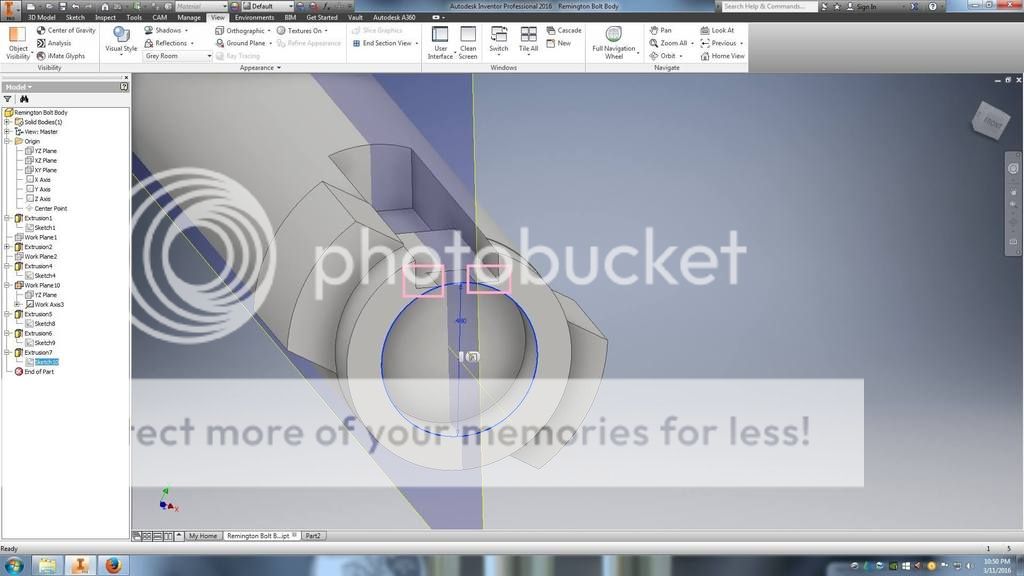Open the Object Visibility menu
The width and height of the screenshot is (1024, 576).
pos(18,44)
